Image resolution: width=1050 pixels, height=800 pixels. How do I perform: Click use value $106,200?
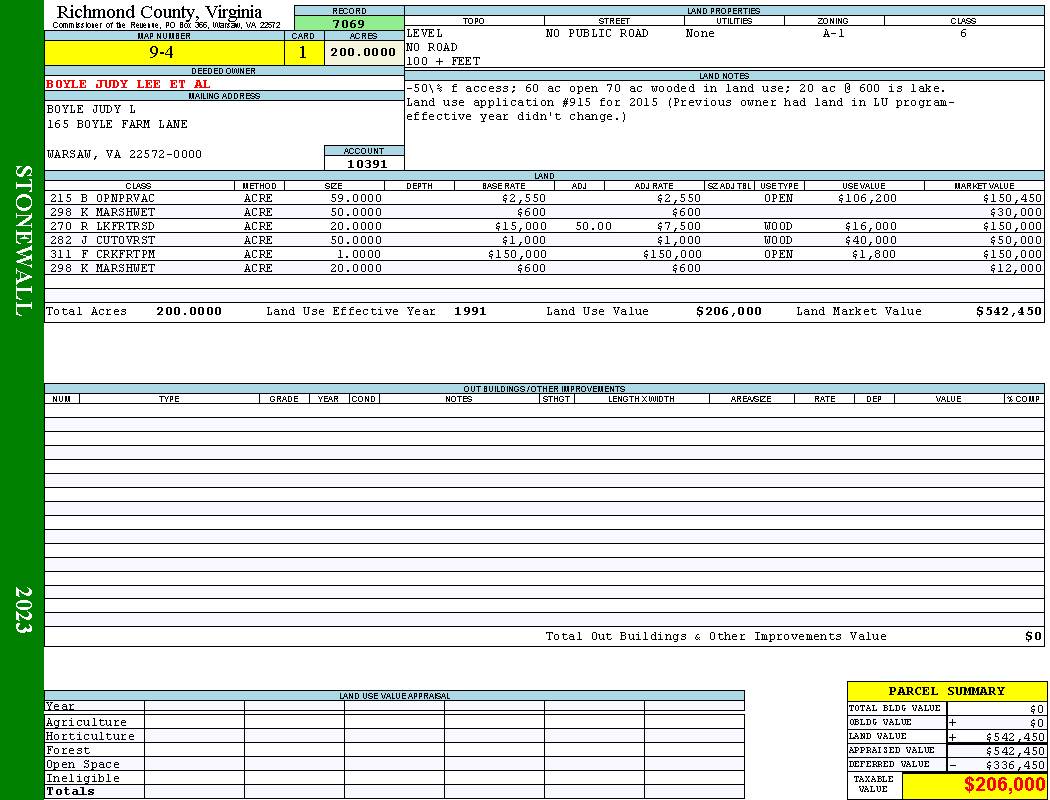pos(867,198)
